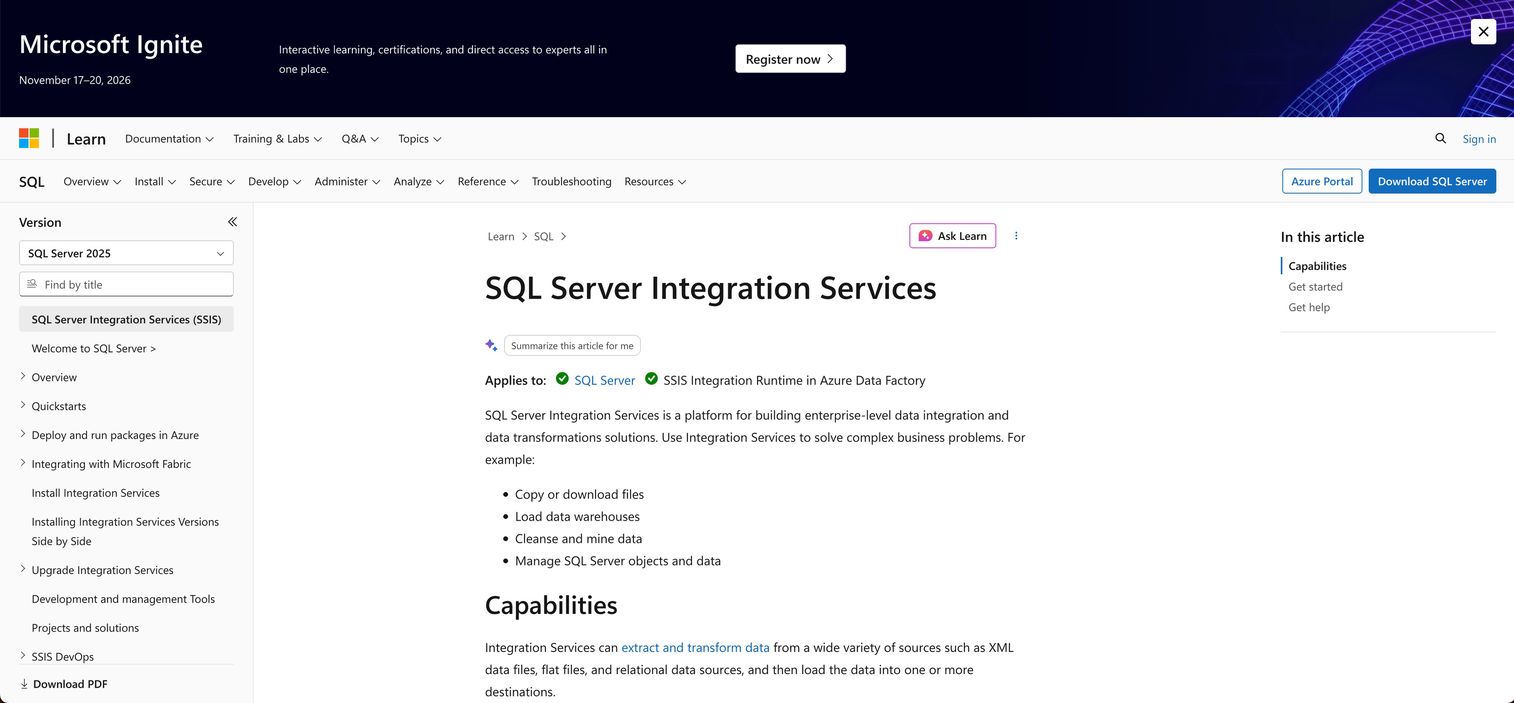Open the Topics menu

pos(419,139)
